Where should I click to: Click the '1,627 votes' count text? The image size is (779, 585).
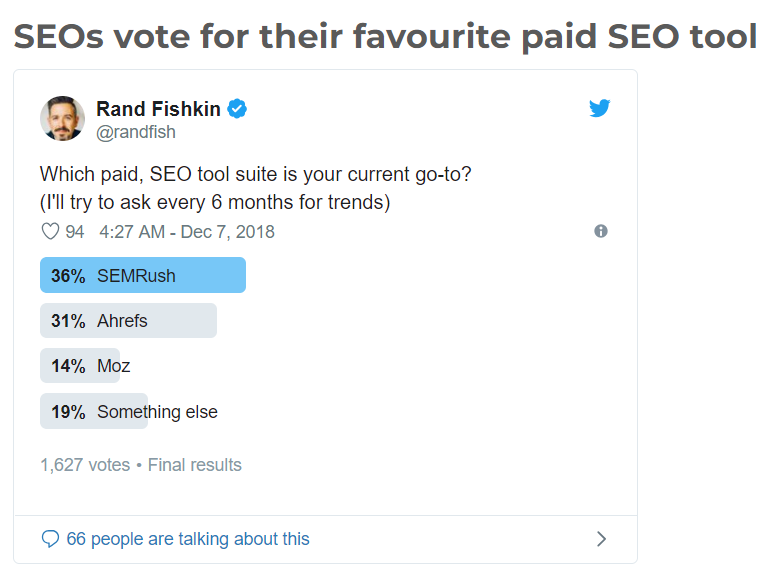[x=85, y=465]
